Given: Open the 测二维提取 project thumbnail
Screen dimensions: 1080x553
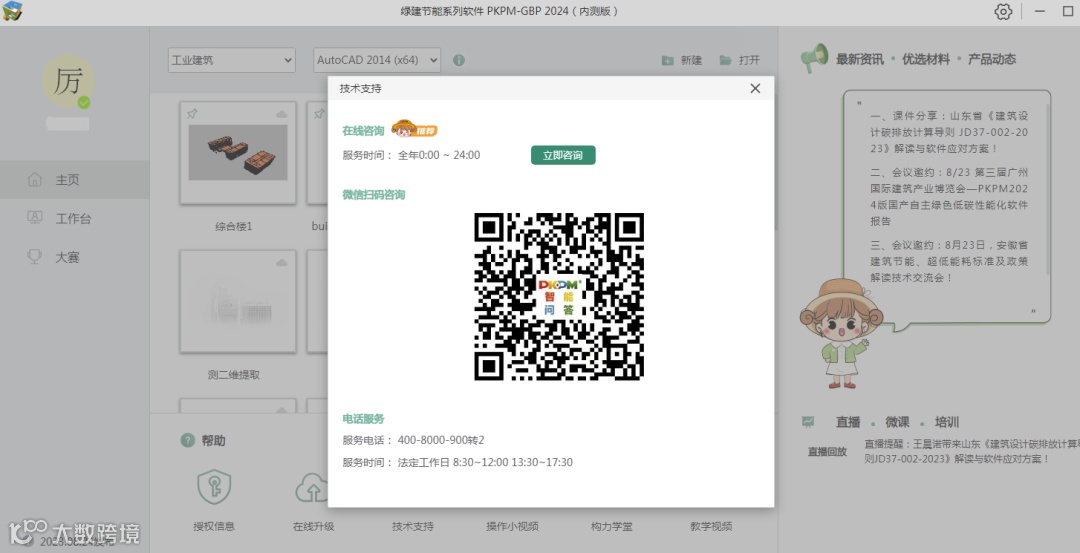Looking at the screenshot, I should click(238, 302).
